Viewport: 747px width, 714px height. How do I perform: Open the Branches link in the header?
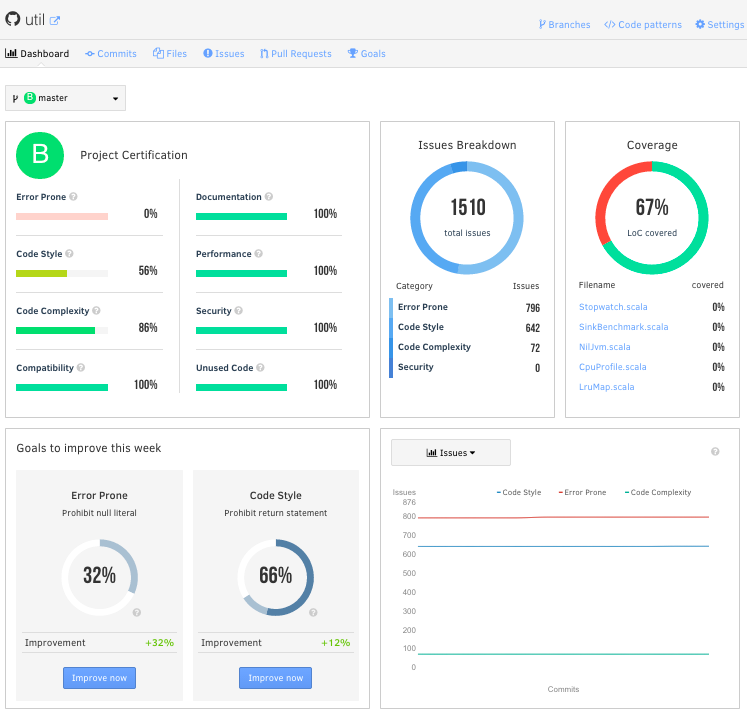tap(564, 25)
